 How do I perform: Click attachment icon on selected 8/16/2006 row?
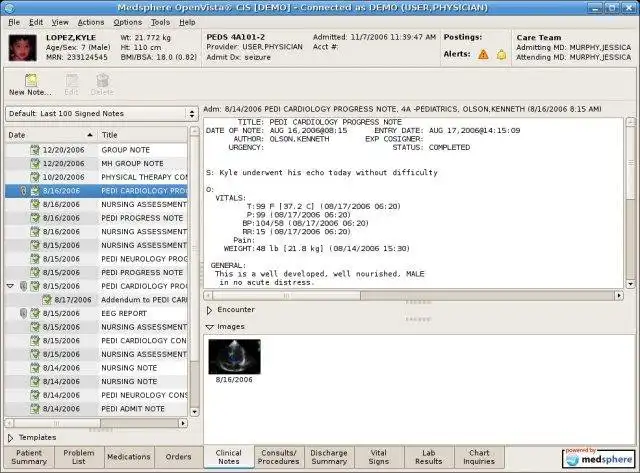(x=23, y=191)
